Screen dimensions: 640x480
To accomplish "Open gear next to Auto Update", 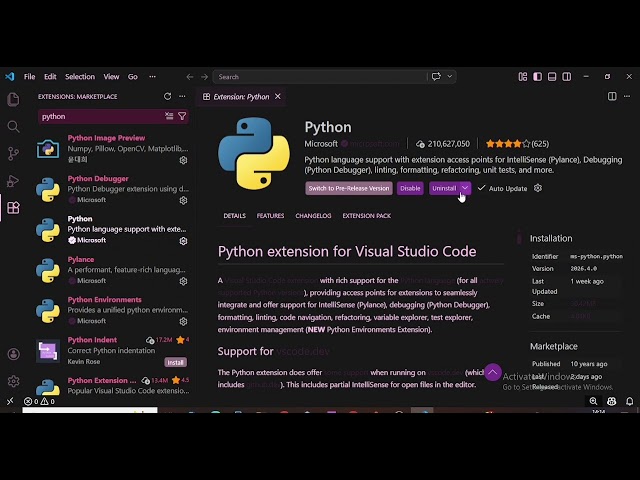I will click(x=538, y=188).
